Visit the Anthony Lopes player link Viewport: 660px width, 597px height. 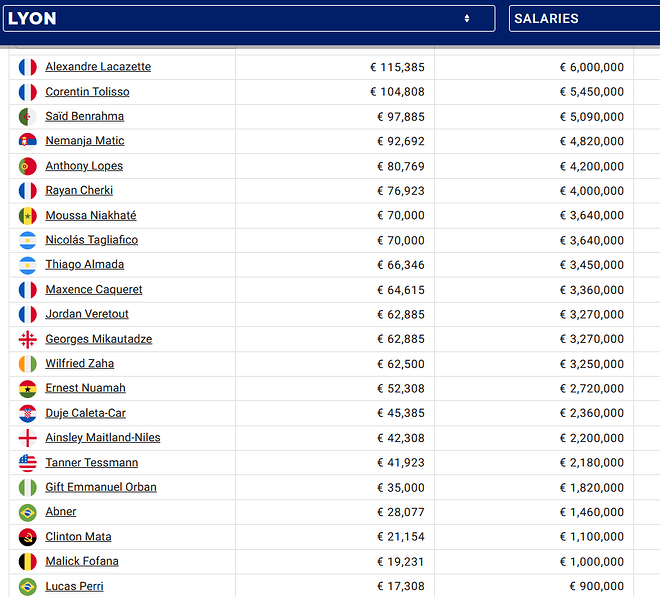pos(84,165)
